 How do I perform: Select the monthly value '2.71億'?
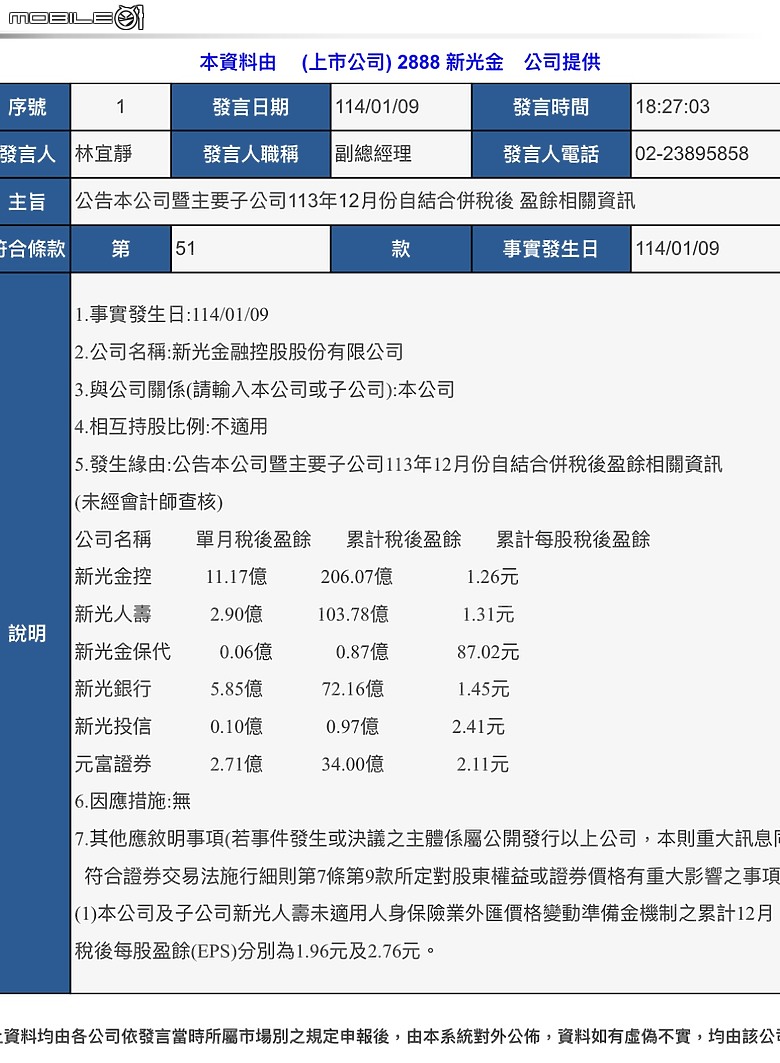(236, 765)
